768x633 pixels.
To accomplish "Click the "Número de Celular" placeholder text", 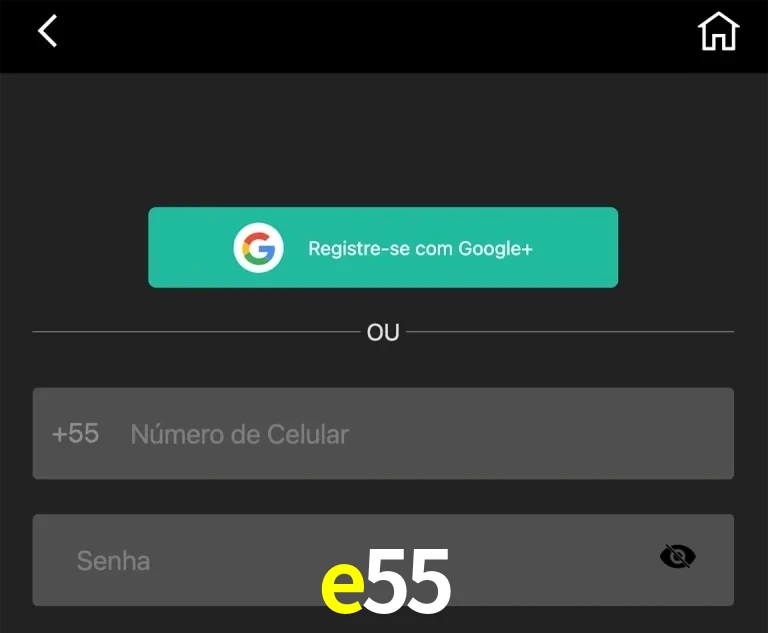I will tap(240, 434).
